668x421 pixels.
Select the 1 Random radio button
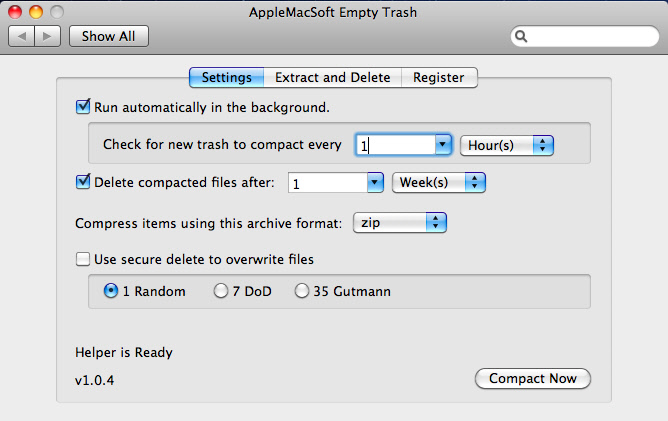click(111, 291)
